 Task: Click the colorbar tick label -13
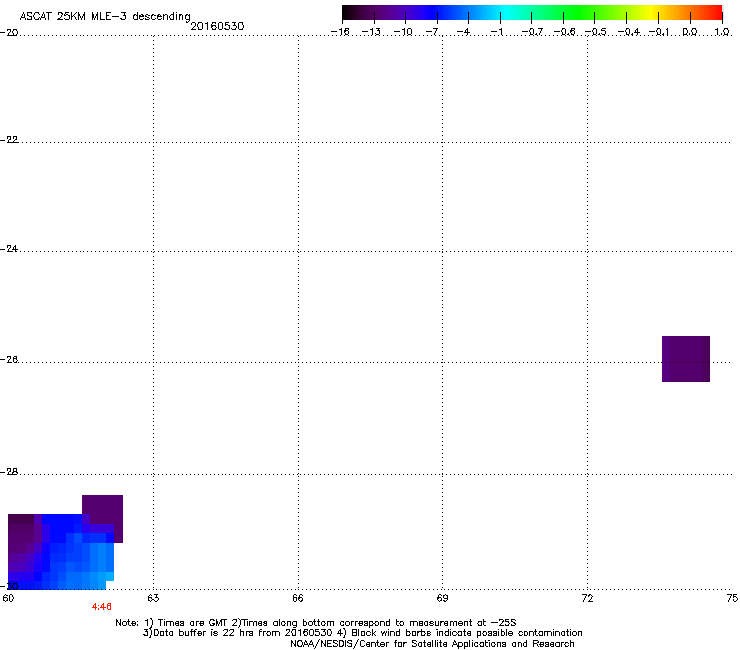coord(371,32)
